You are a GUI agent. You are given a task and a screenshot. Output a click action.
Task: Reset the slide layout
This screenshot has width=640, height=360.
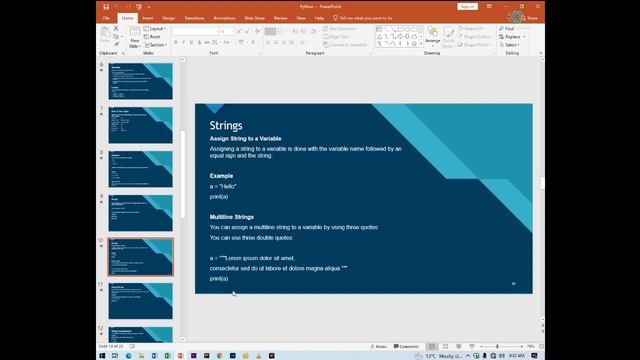[152, 37]
